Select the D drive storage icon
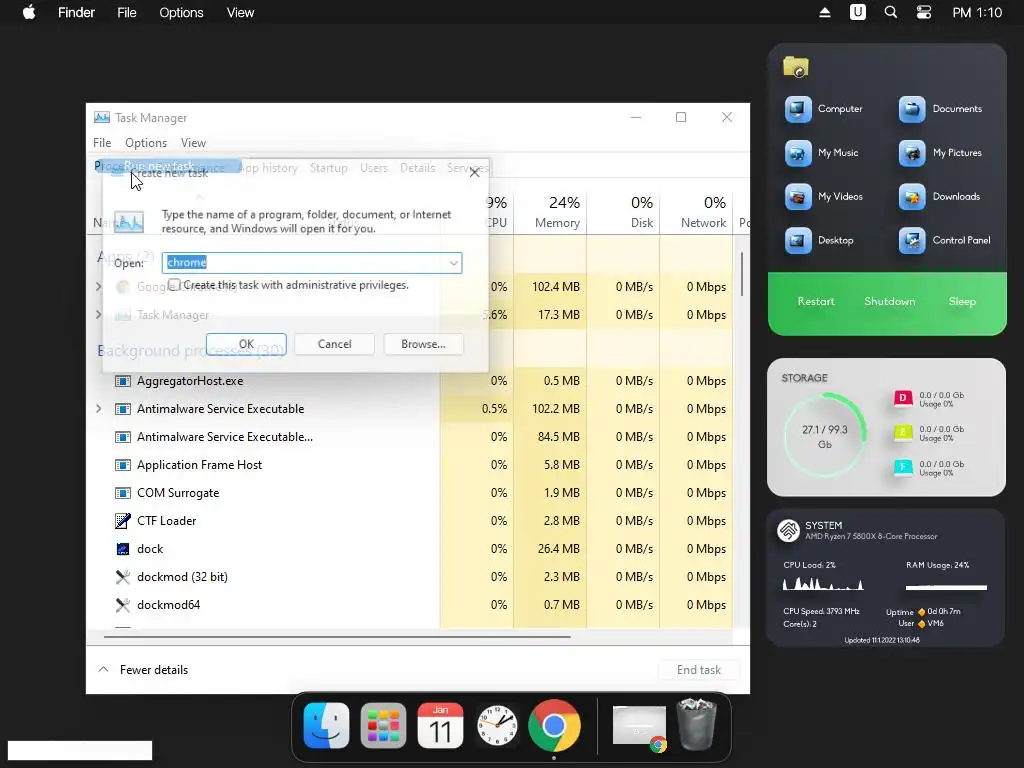This screenshot has height=768, width=1024. (x=903, y=398)
